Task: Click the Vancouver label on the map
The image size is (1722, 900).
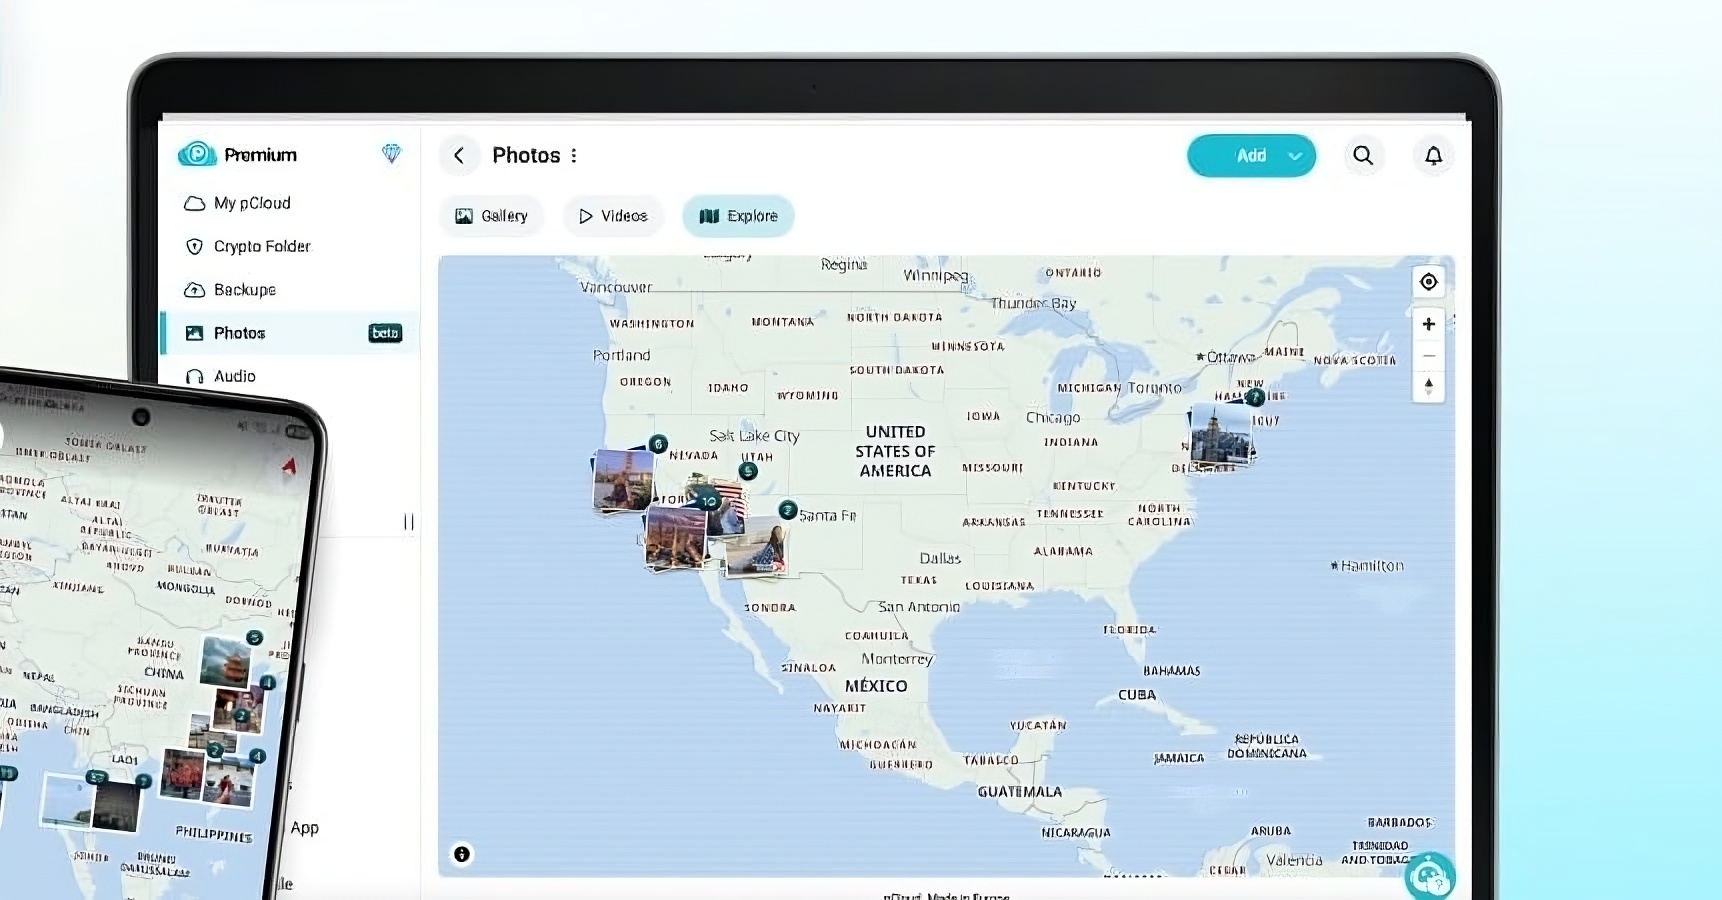Action: 616,287
